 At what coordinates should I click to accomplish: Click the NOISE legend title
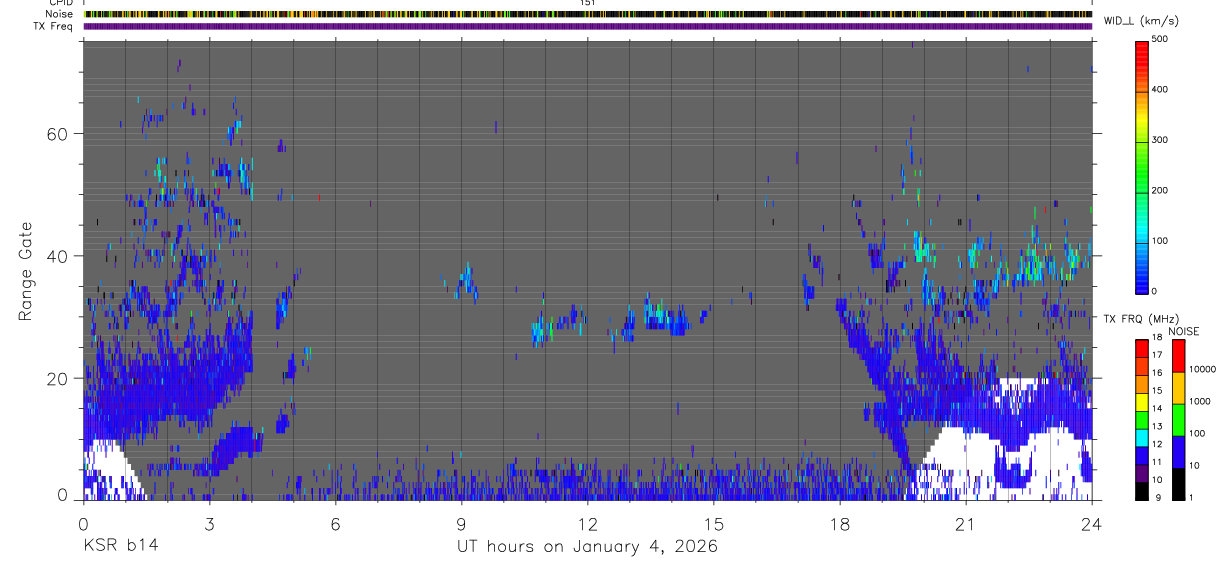tap(1183, 331)
